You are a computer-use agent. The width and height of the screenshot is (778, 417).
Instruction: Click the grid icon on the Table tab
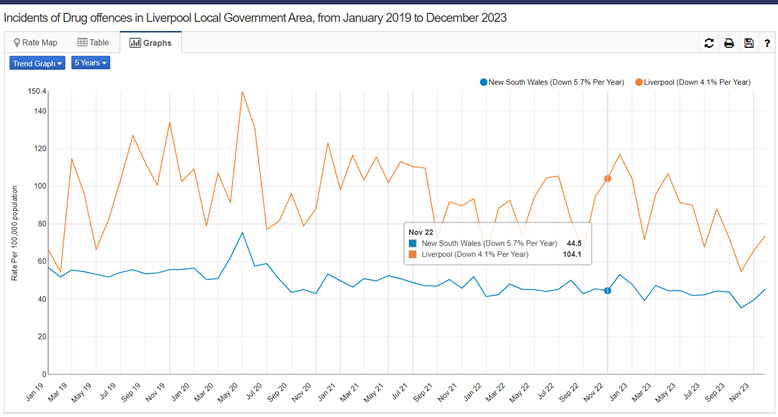[82, 43]
